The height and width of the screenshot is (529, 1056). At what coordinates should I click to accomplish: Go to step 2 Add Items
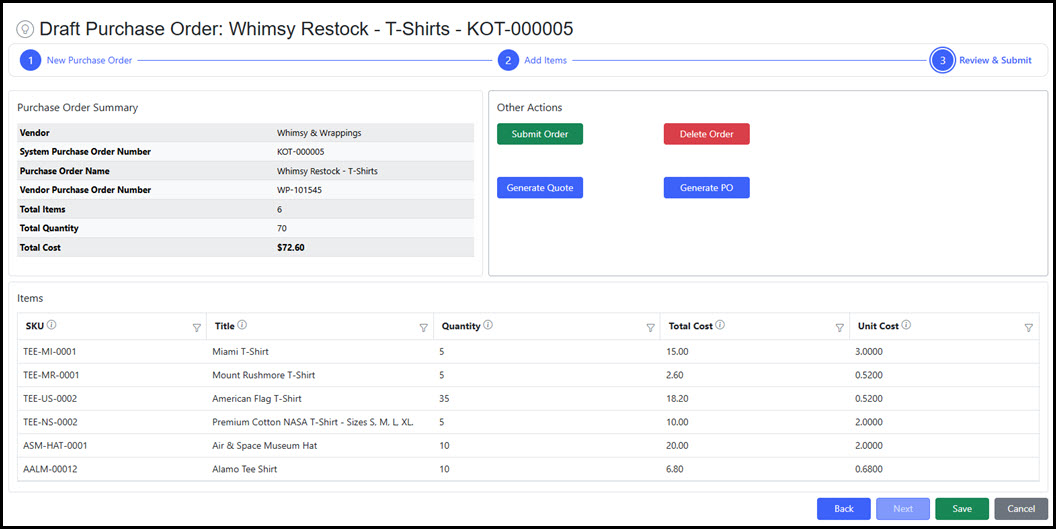click(x=509, y=60)
